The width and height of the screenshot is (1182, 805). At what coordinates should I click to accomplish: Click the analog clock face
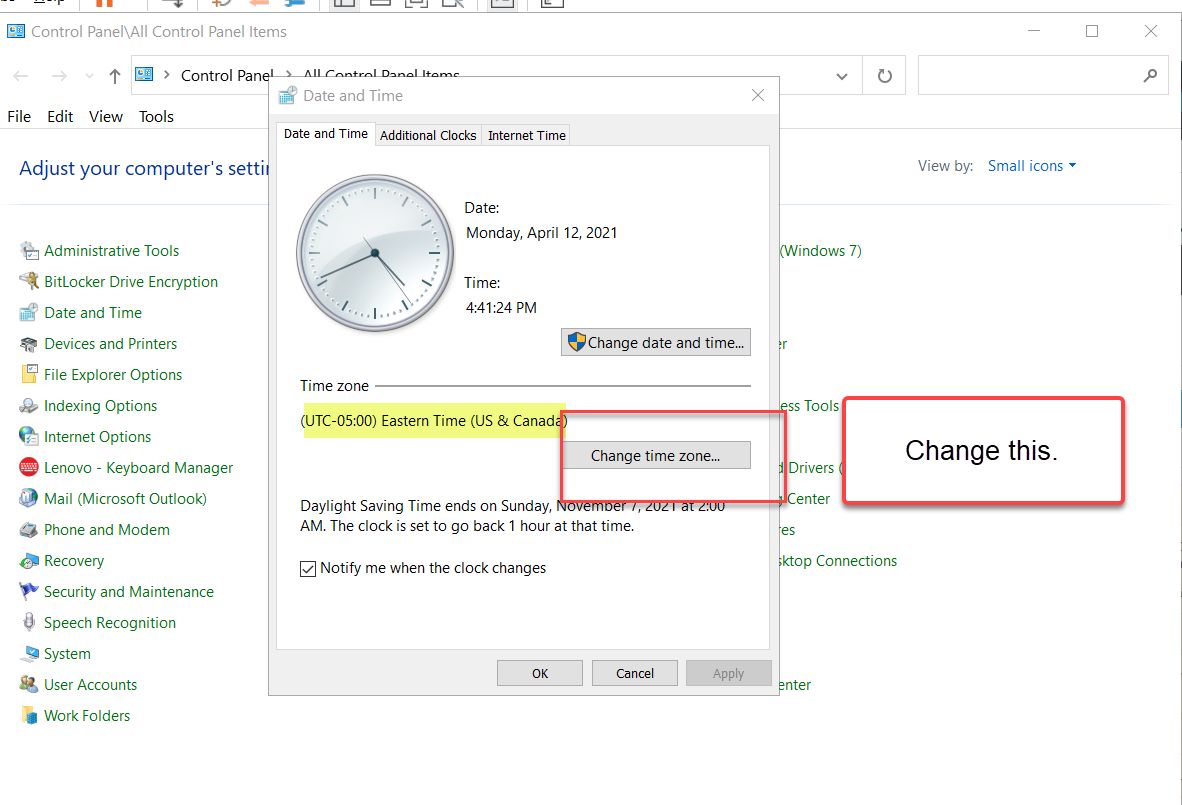pos(375,253)
